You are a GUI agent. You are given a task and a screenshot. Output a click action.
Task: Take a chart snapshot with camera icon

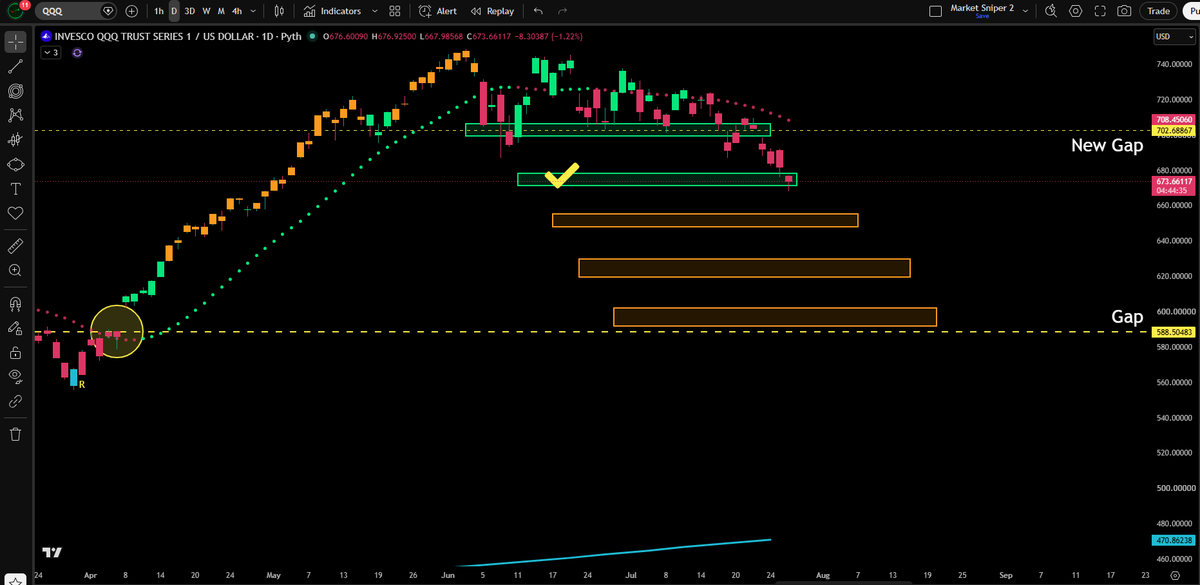(1125, 11)
